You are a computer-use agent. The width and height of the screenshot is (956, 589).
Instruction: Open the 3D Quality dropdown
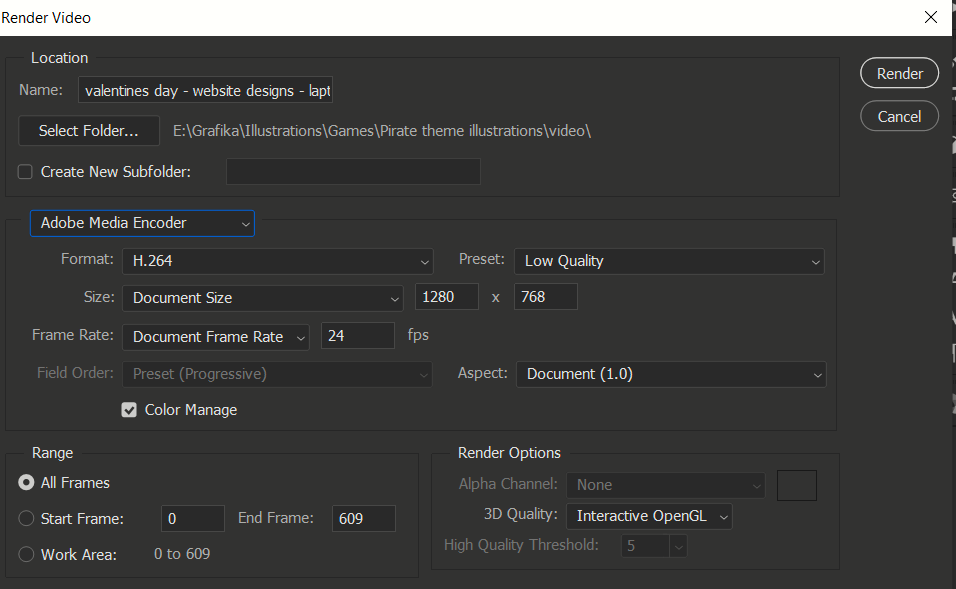[648, 516]
